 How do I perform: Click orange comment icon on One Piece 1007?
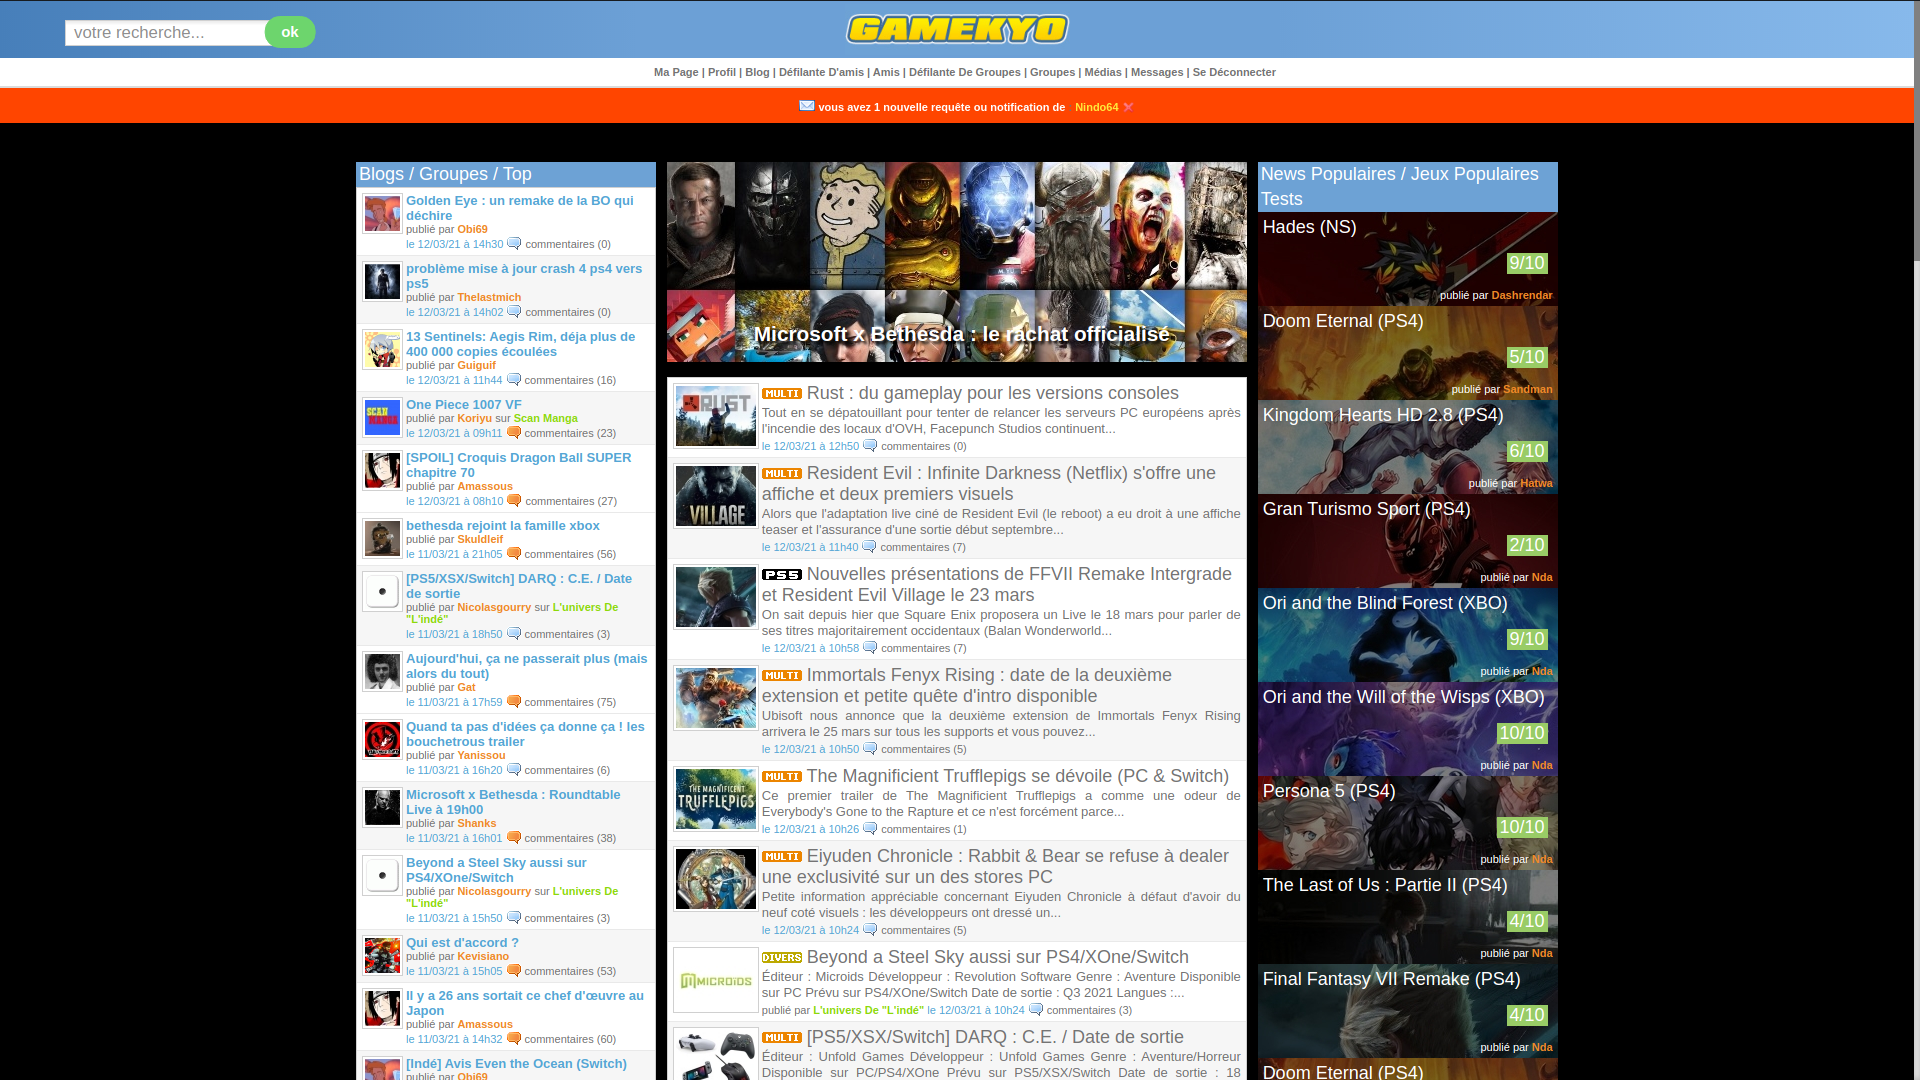[x=514, y=433]
